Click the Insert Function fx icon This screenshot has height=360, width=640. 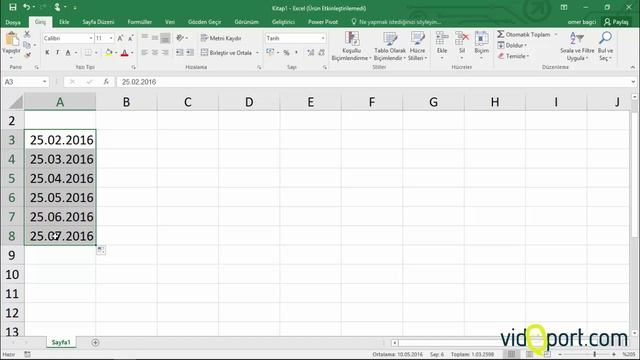pyautogui.click(x=106, y=82)
